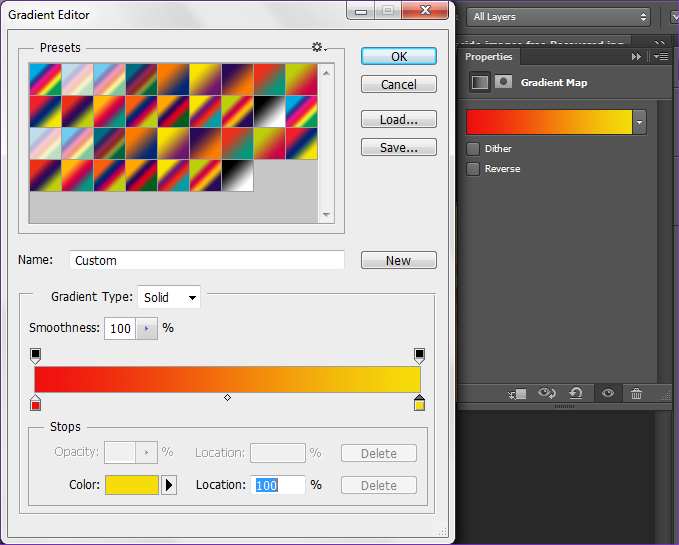The image size is (679, 545).
Task: Click the view previous state icon
Action: 547,394
